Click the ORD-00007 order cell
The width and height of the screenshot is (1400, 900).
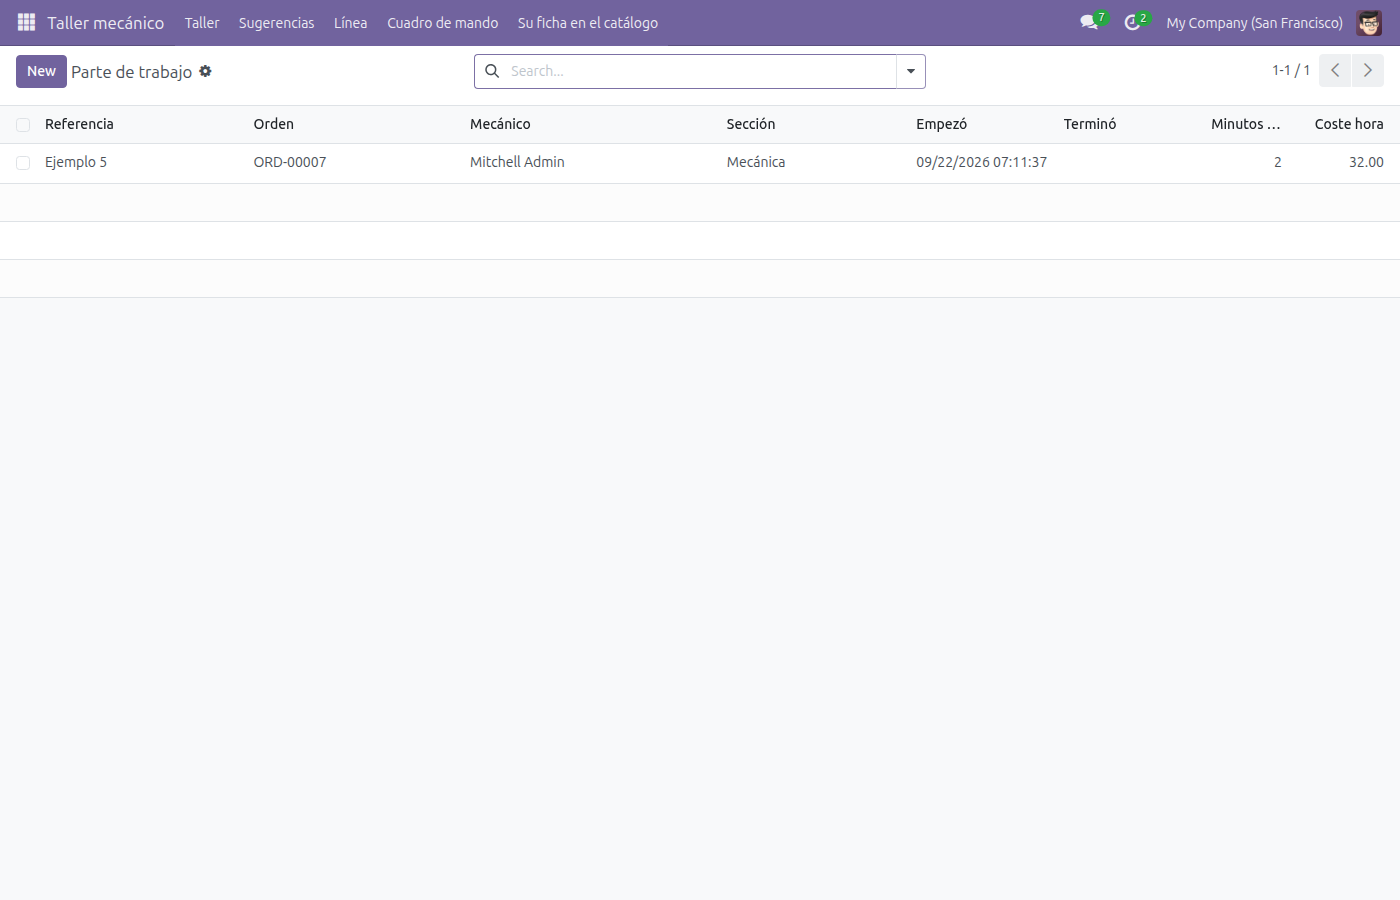coord(290,162)
